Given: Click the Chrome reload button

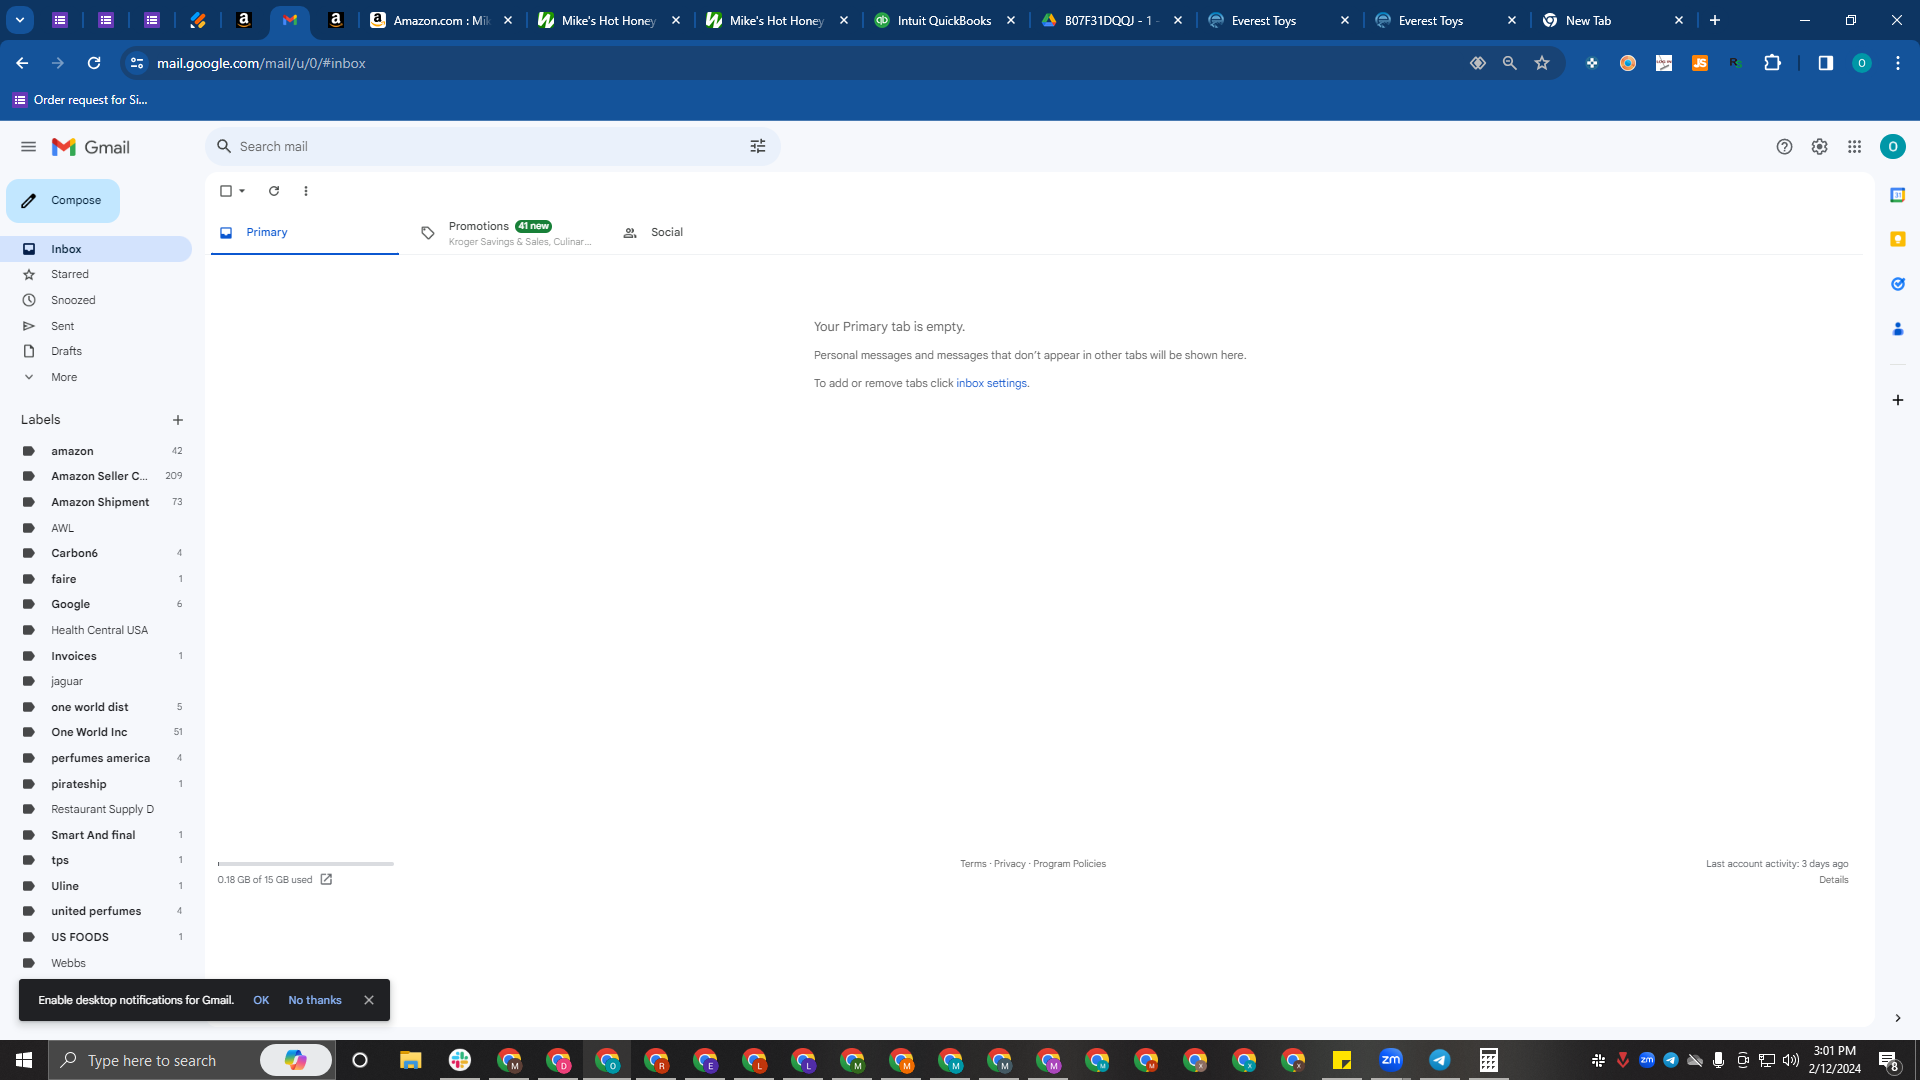Looking at the screenshot, I should pos(94,63).
